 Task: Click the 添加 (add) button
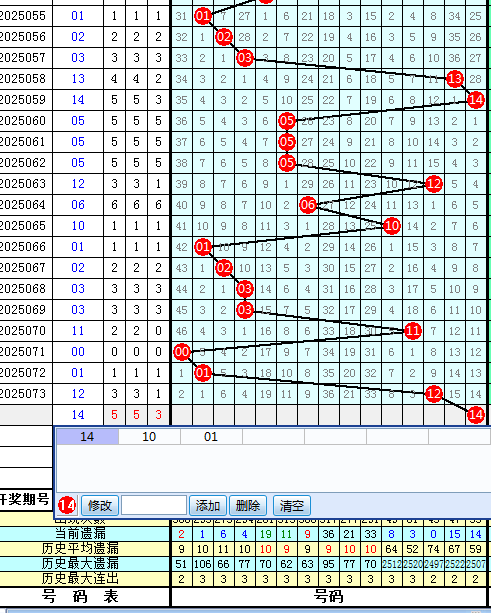point(208,505)
